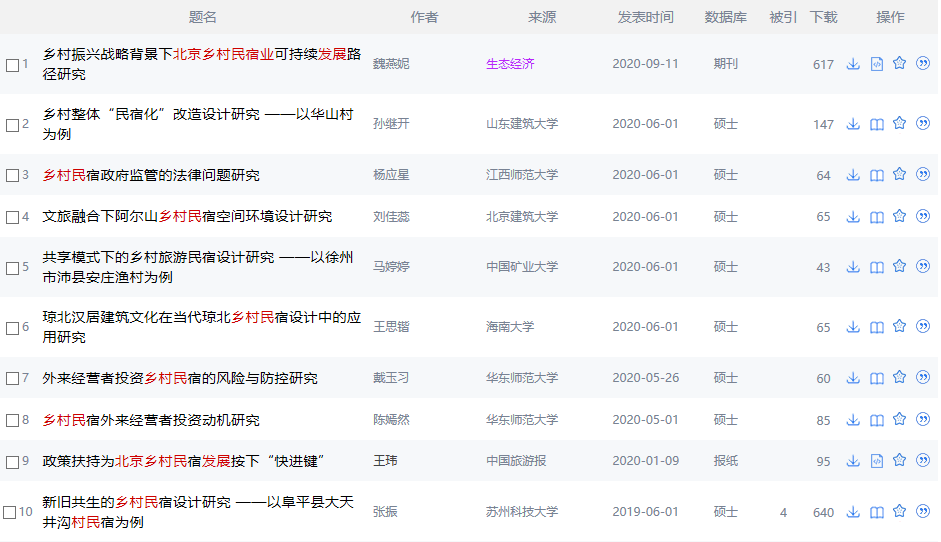Sort results by 被引 column header
941x542 pixels.
[x=783, y=17]
